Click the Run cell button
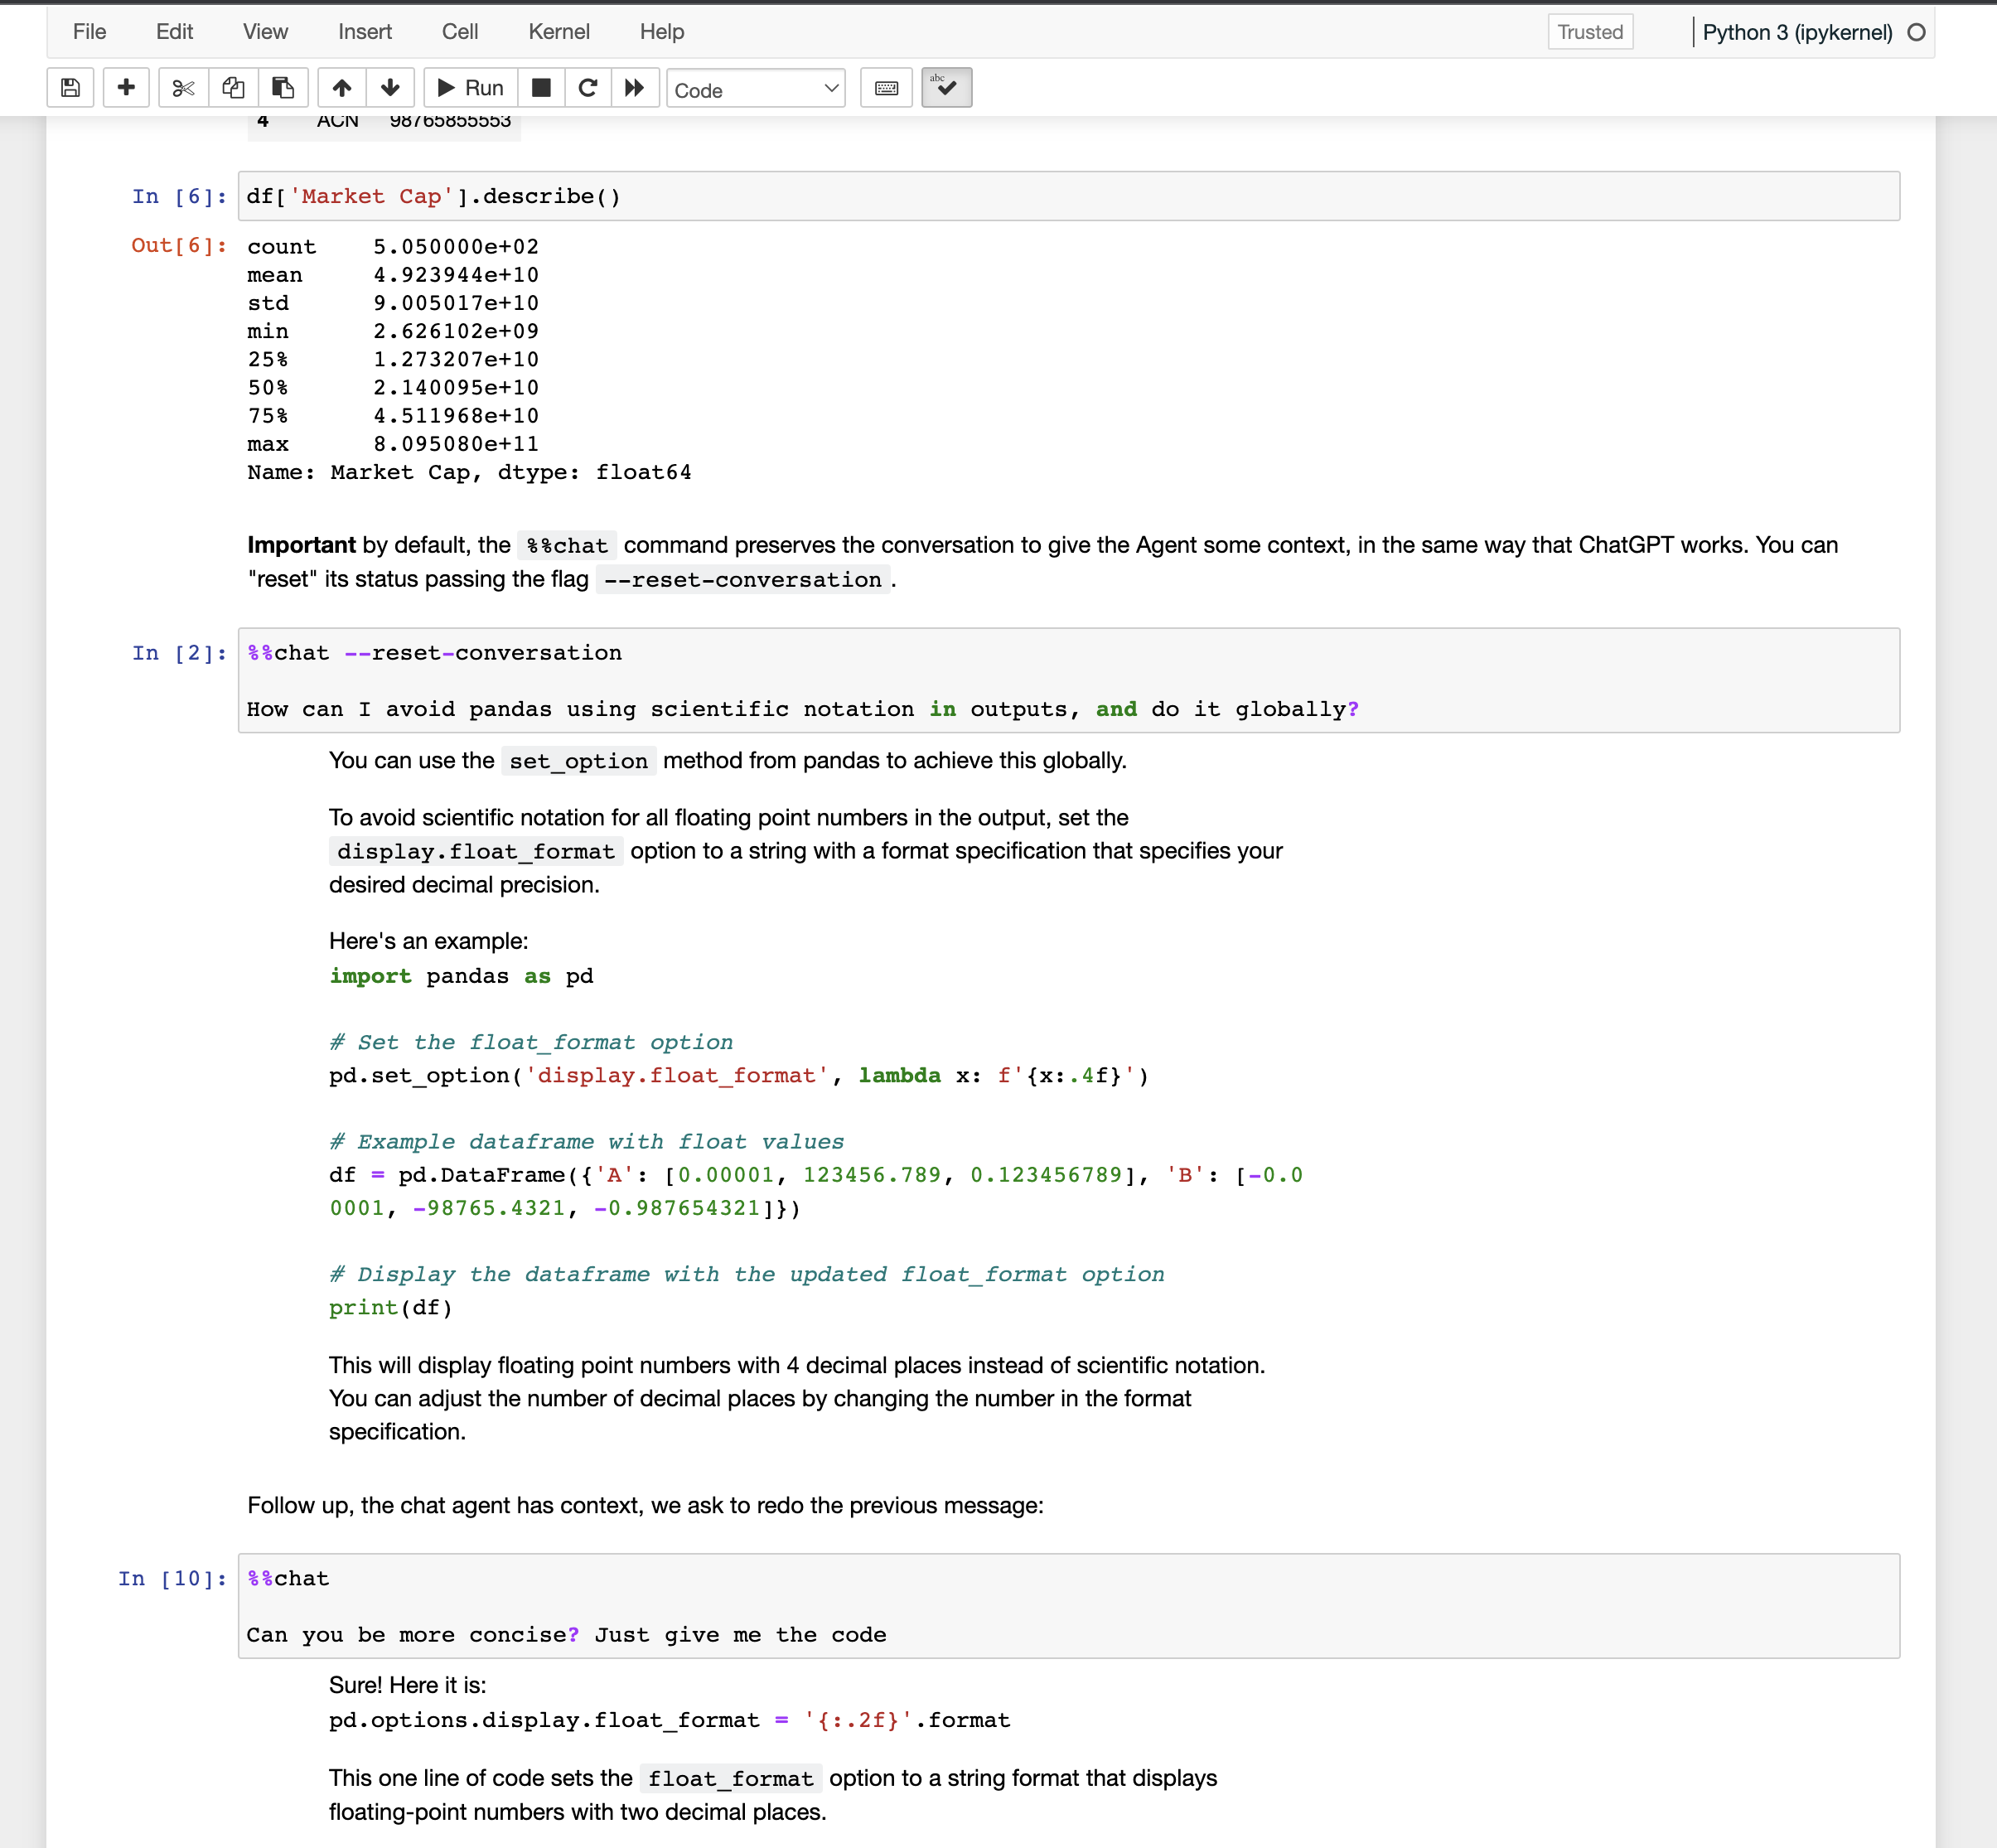 pos(470,89)
